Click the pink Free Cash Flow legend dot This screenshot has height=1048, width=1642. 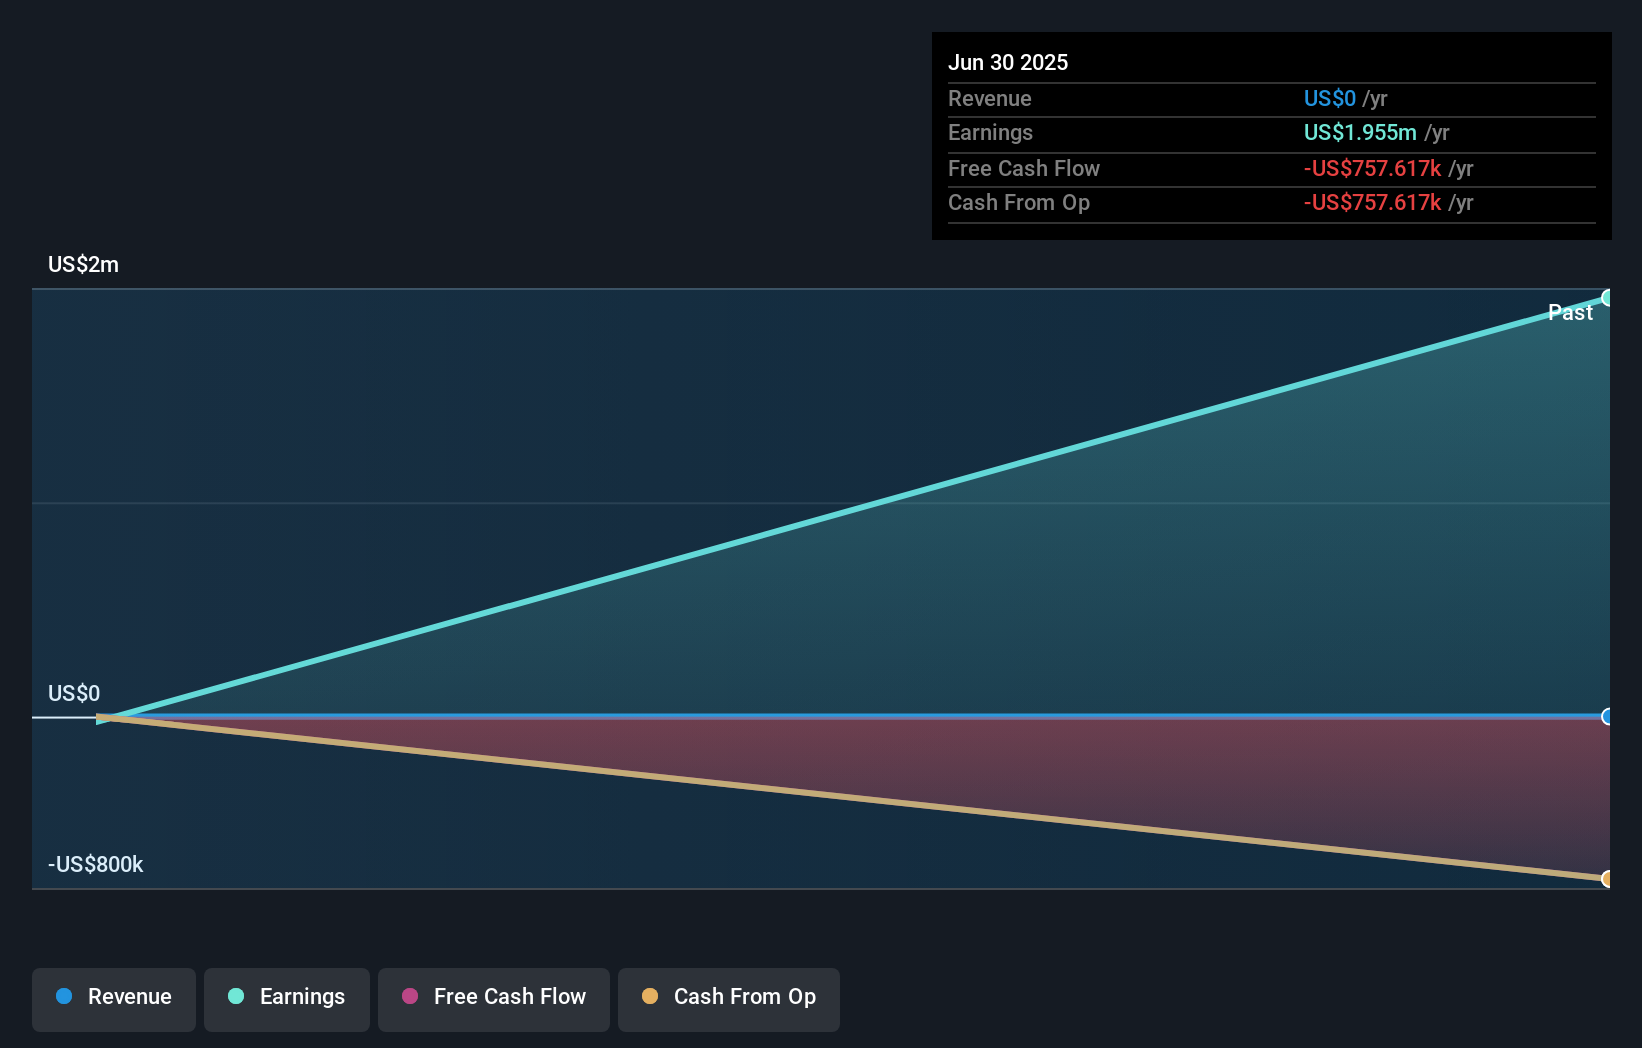tap(410, 996)
